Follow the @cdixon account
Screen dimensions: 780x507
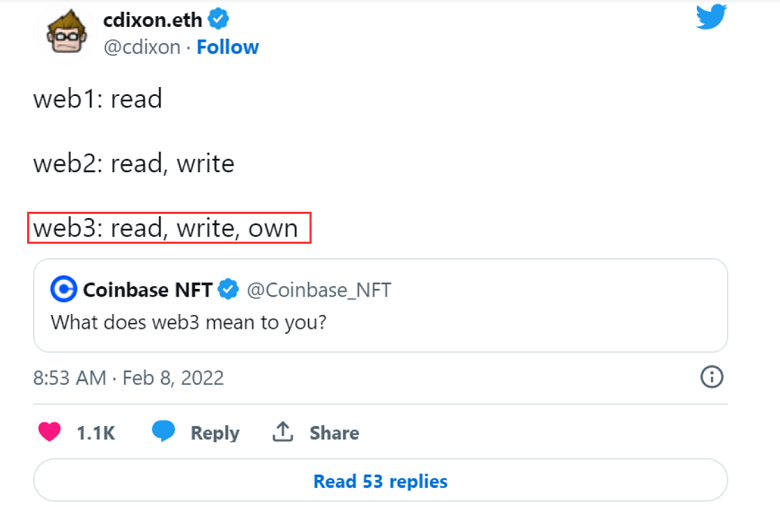(228, 47)
